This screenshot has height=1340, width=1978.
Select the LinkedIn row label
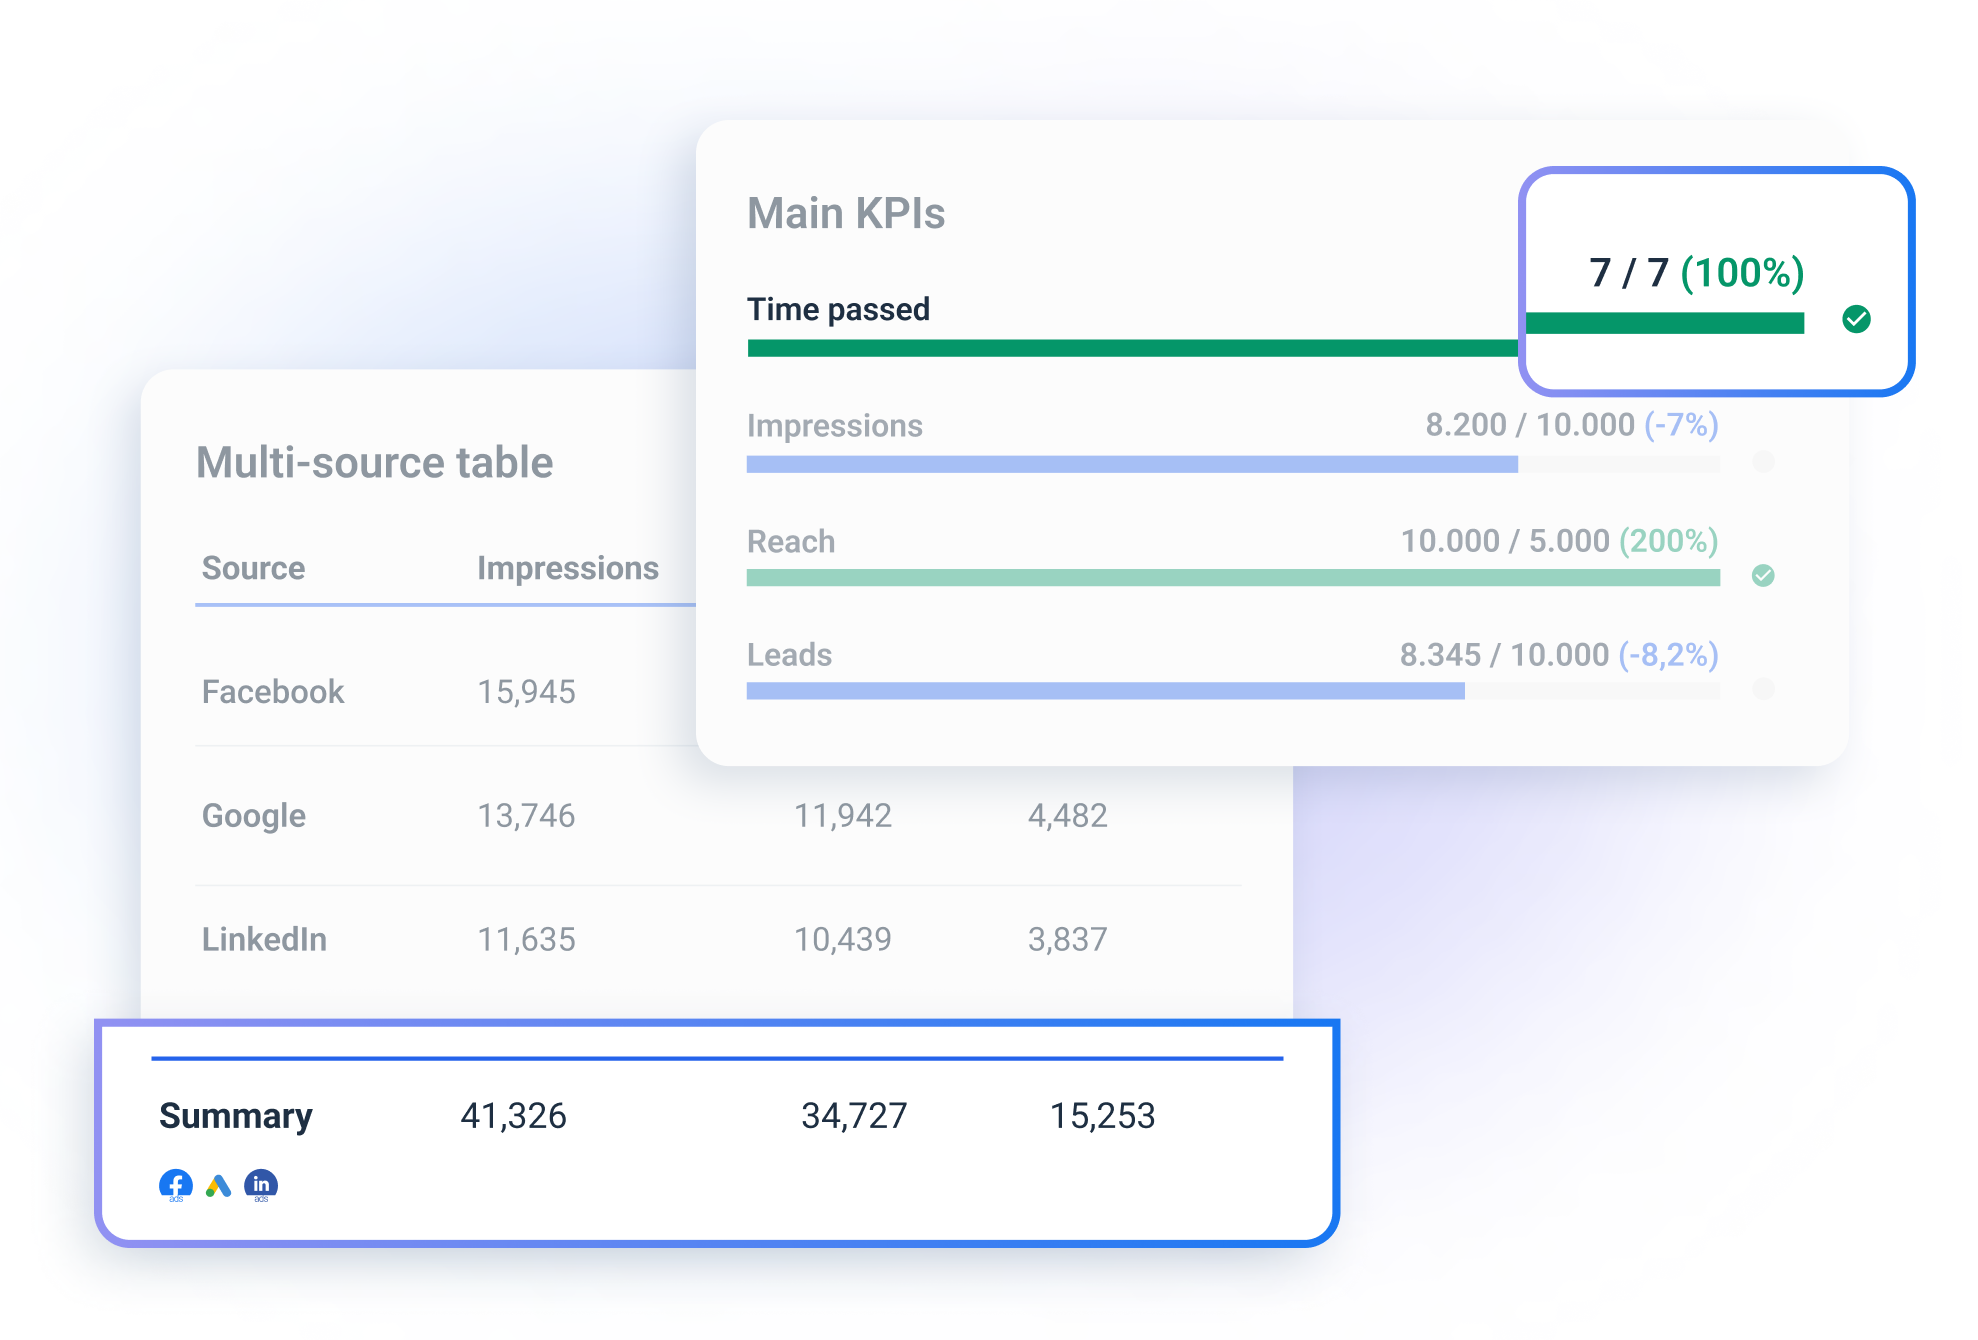coord(264,940)
